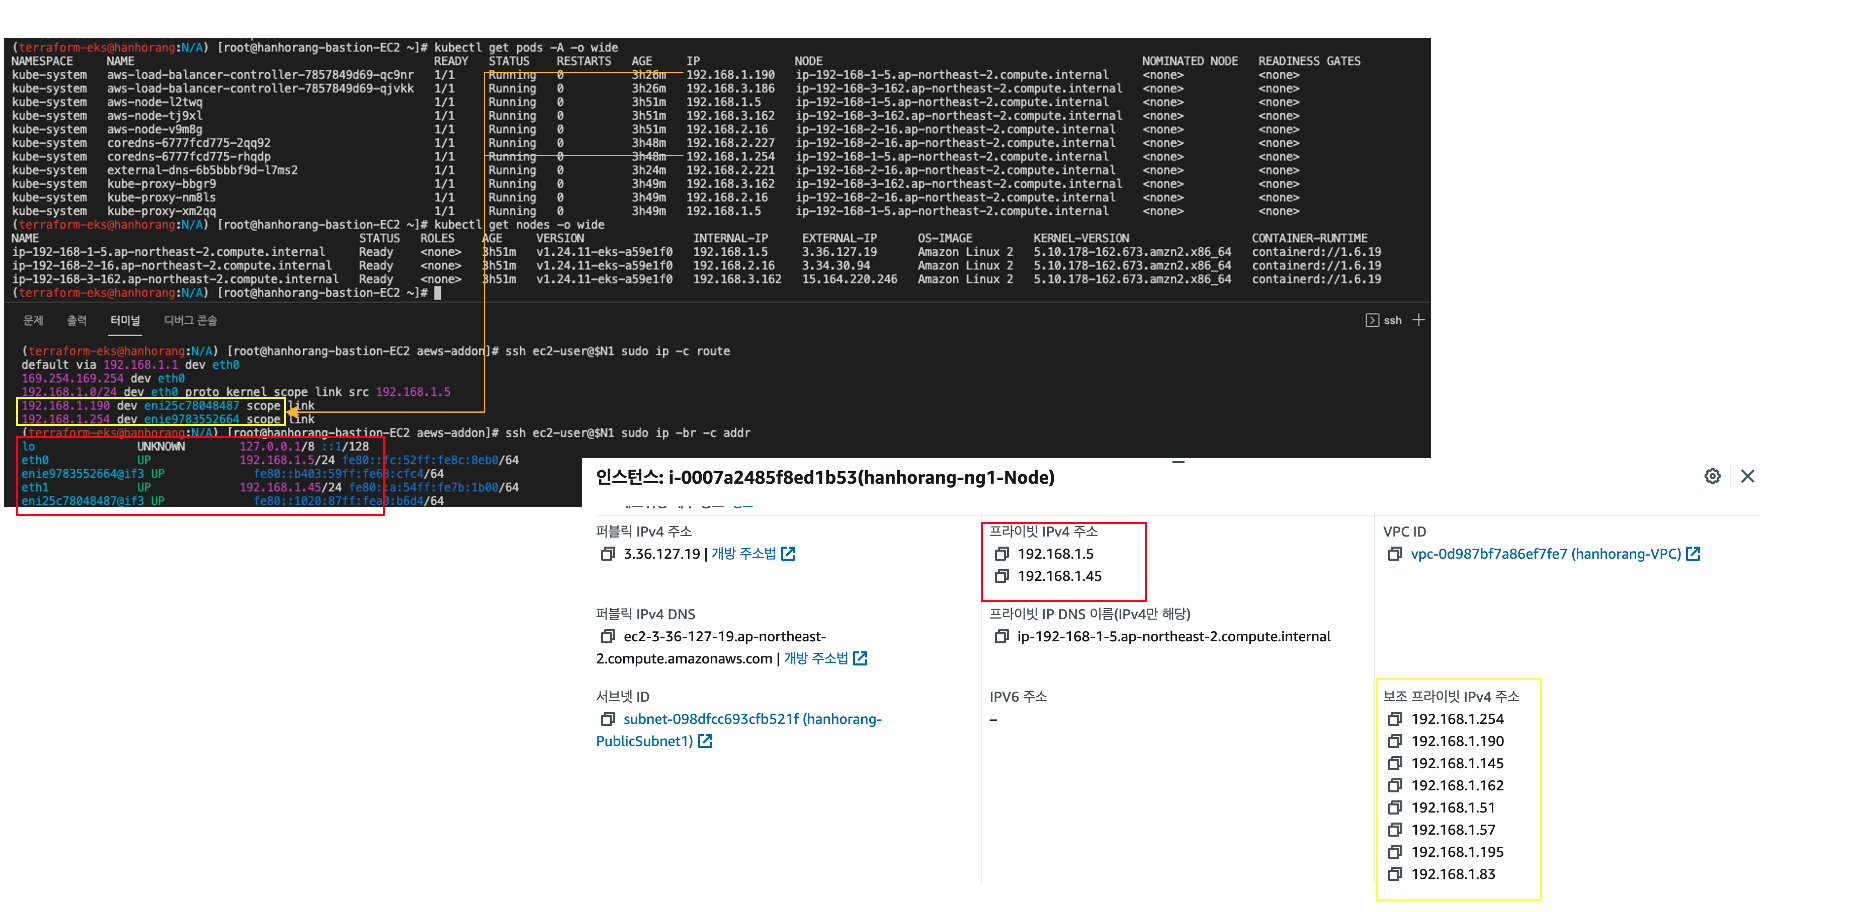Copy secondary private IP 192.168.1.195
1868x912 pixels.
pos(1395,852)
